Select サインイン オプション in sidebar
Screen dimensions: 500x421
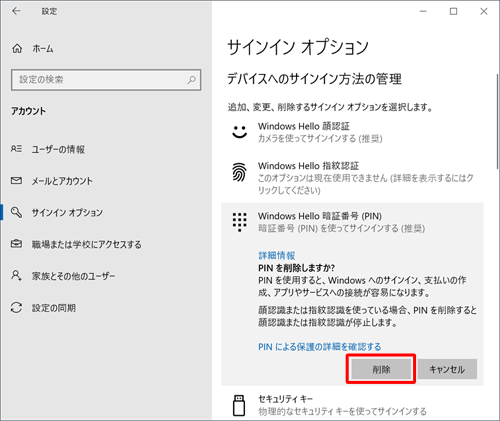point(67,213)
